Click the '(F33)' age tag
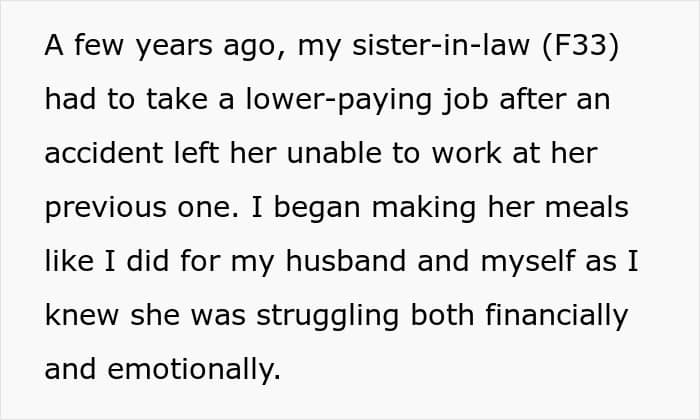 (x=580, y=46)
